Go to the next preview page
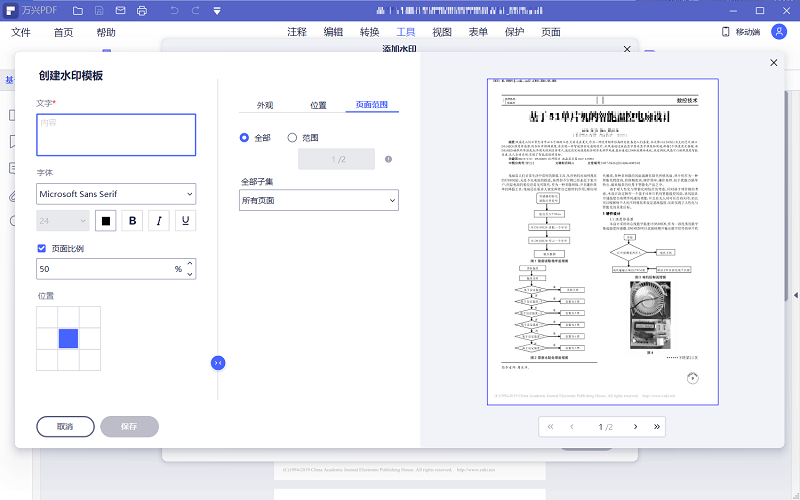800x500 pixels. click(x=635, y=427)
